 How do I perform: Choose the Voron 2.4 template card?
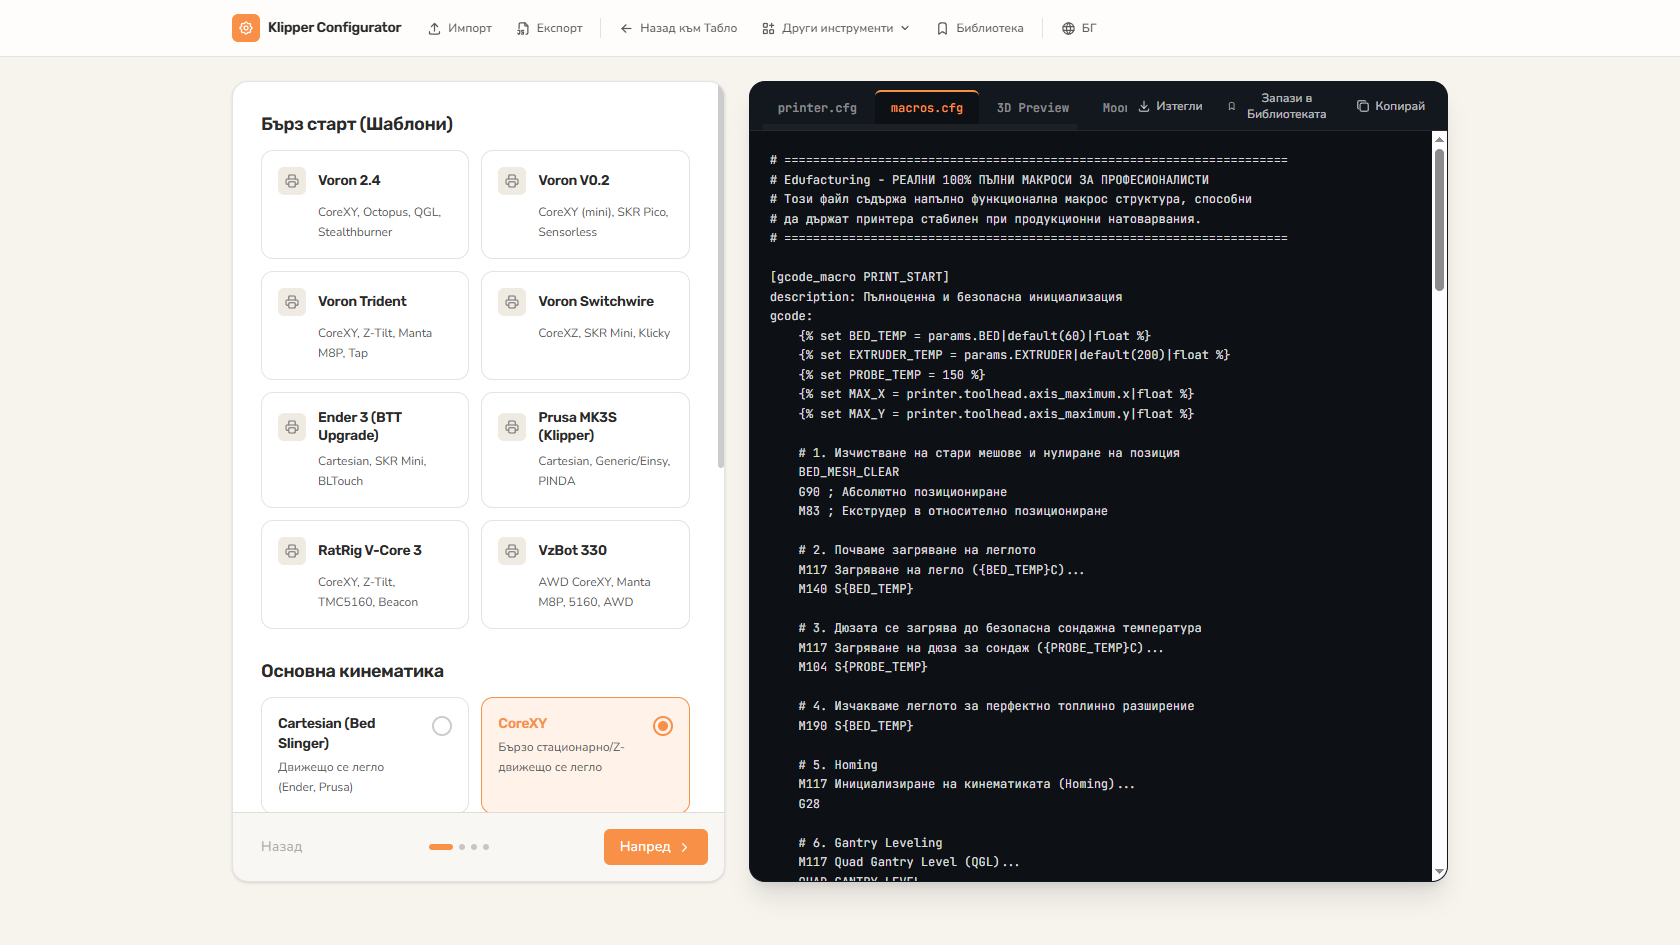coord(365,205)
